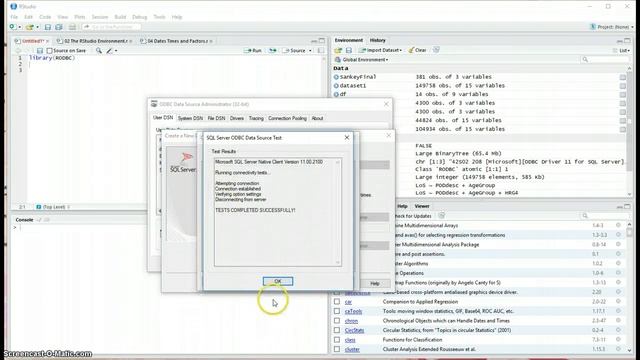Click the Clear button in Environment pane

click(x=418, y=50)
